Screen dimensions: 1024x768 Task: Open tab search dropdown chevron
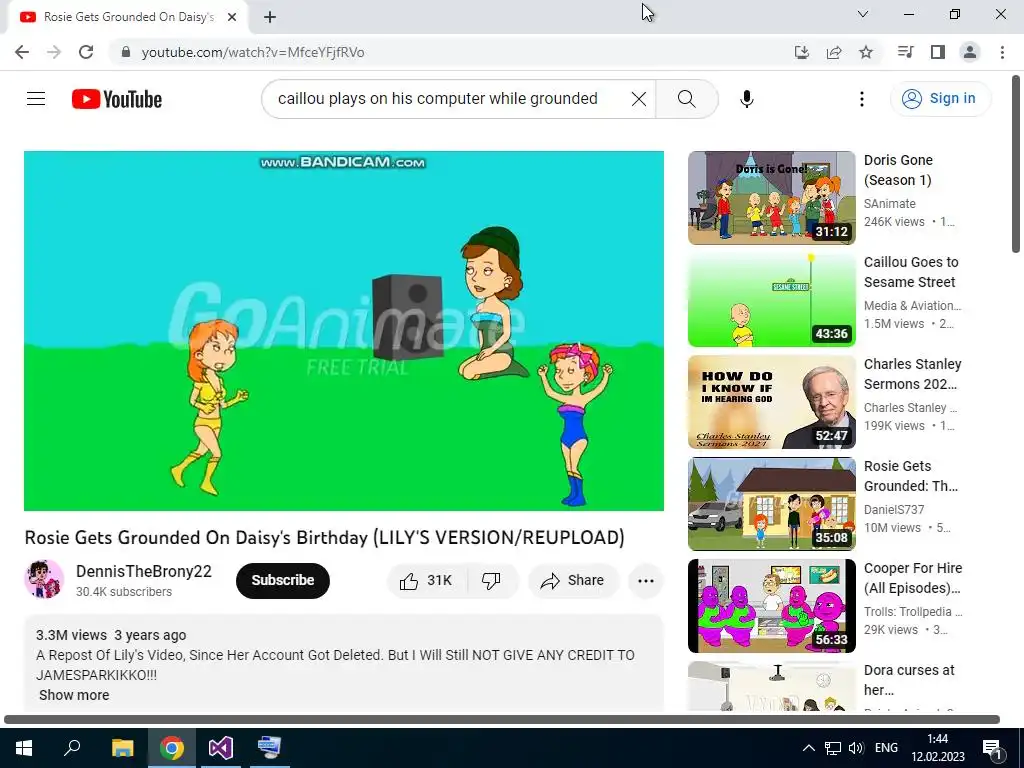click(x=863, y=14)
